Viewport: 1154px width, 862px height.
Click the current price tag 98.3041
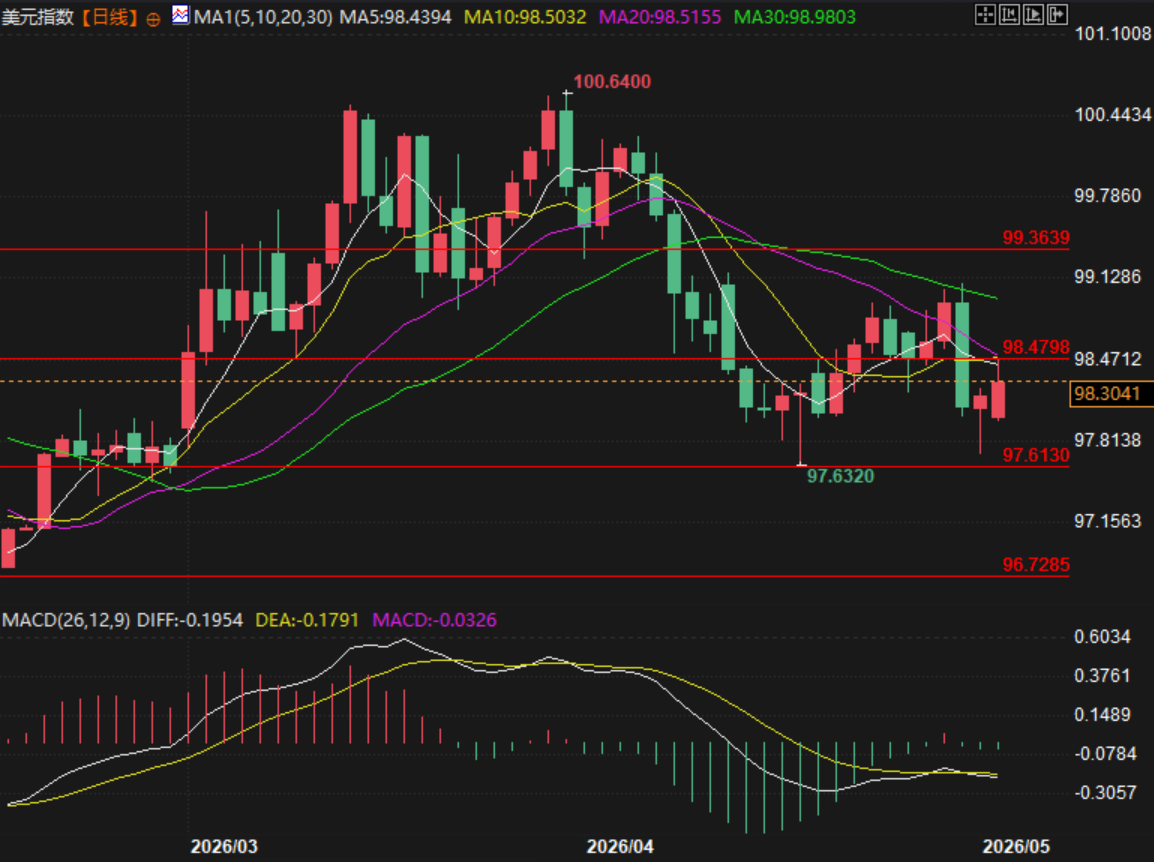click(x=1111, y=394)
